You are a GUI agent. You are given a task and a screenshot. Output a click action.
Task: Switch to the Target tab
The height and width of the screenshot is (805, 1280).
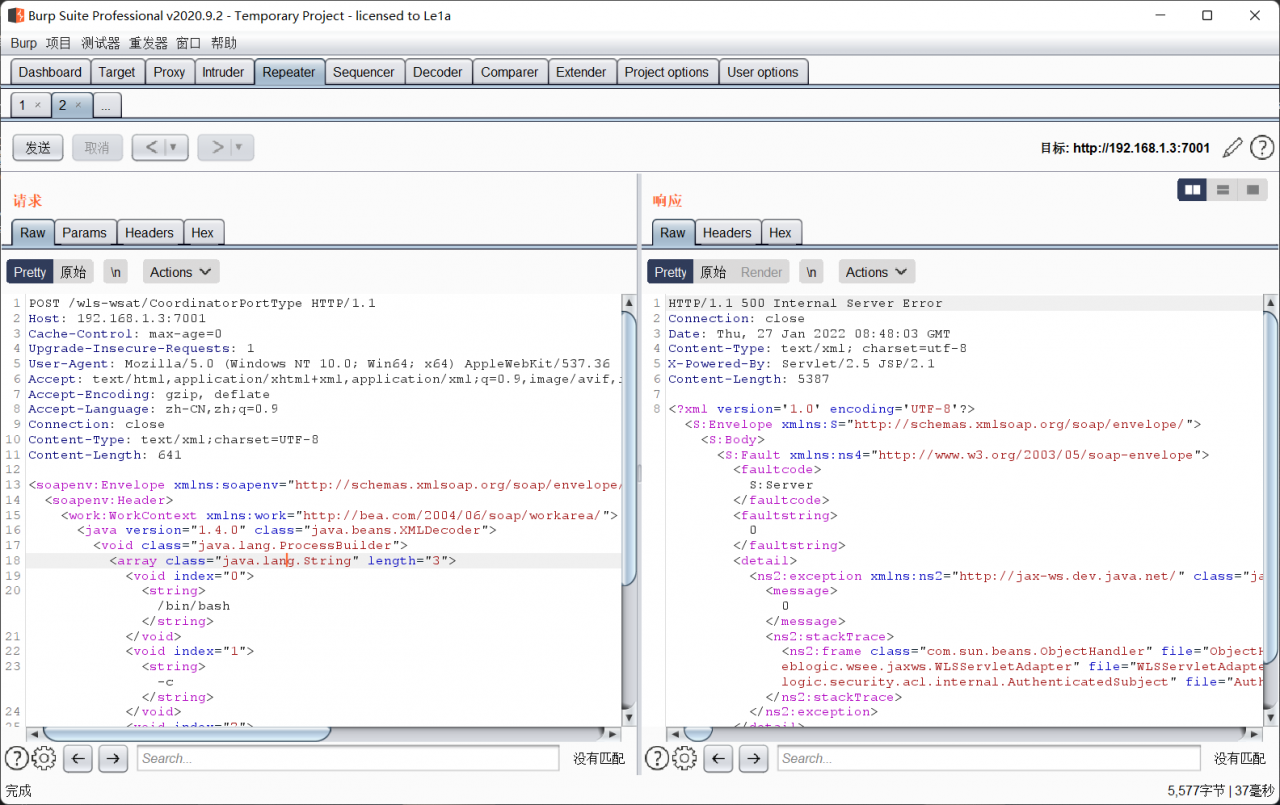pos(117,72)
